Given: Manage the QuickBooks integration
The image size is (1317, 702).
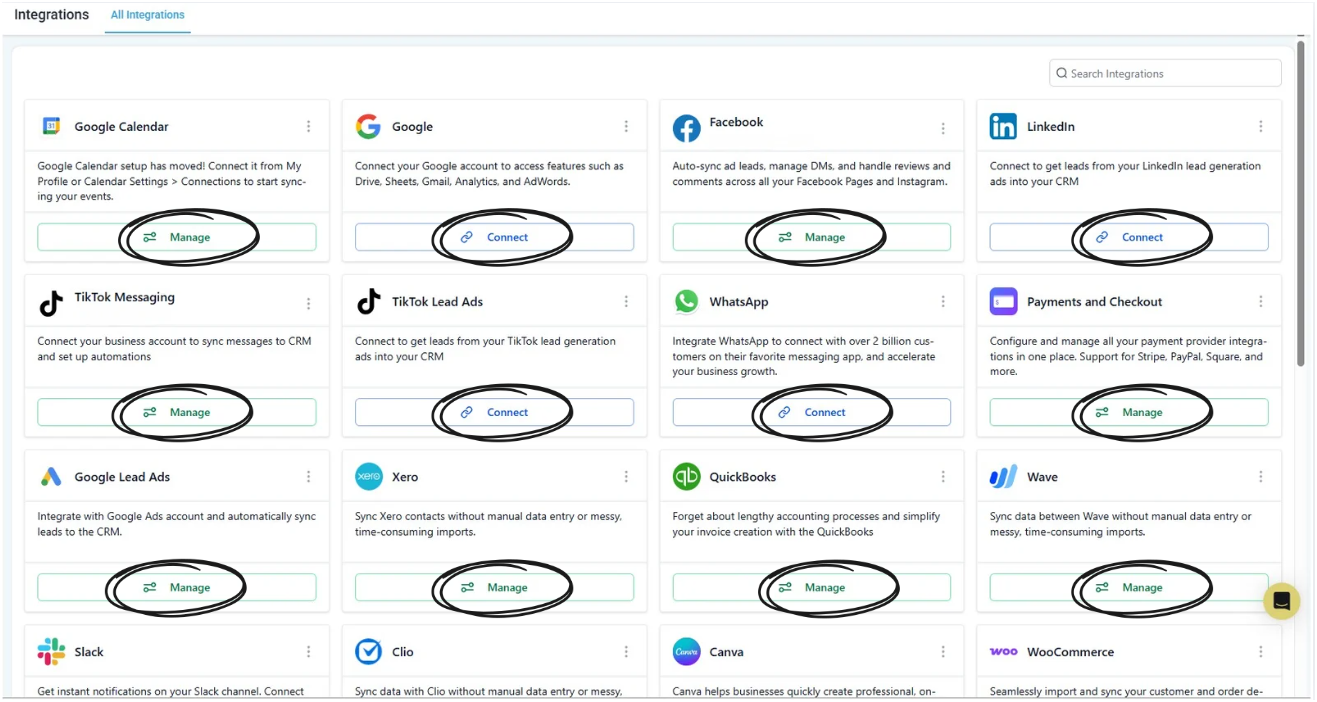Looking at the screenshot, I should coord(812,587).
